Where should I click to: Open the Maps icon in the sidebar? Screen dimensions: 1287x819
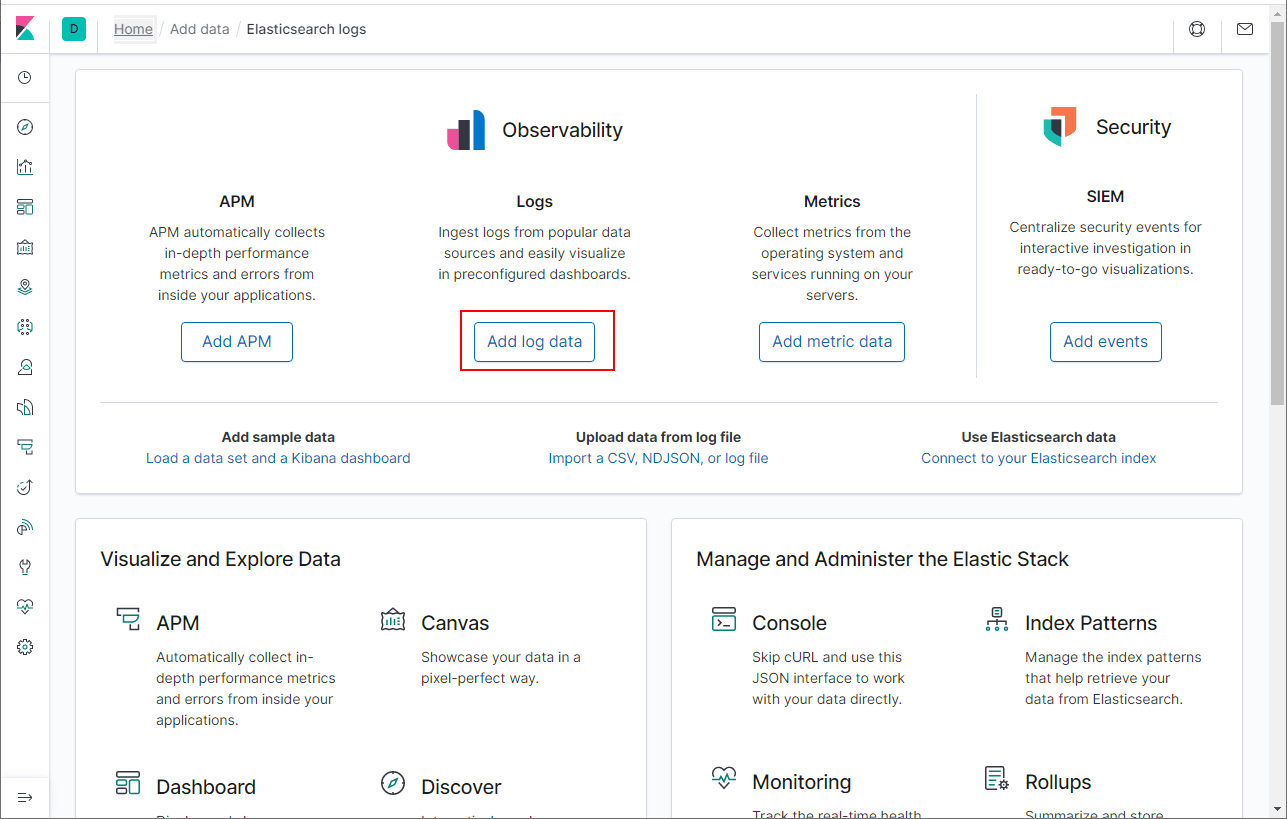click(x=25, y=287)
